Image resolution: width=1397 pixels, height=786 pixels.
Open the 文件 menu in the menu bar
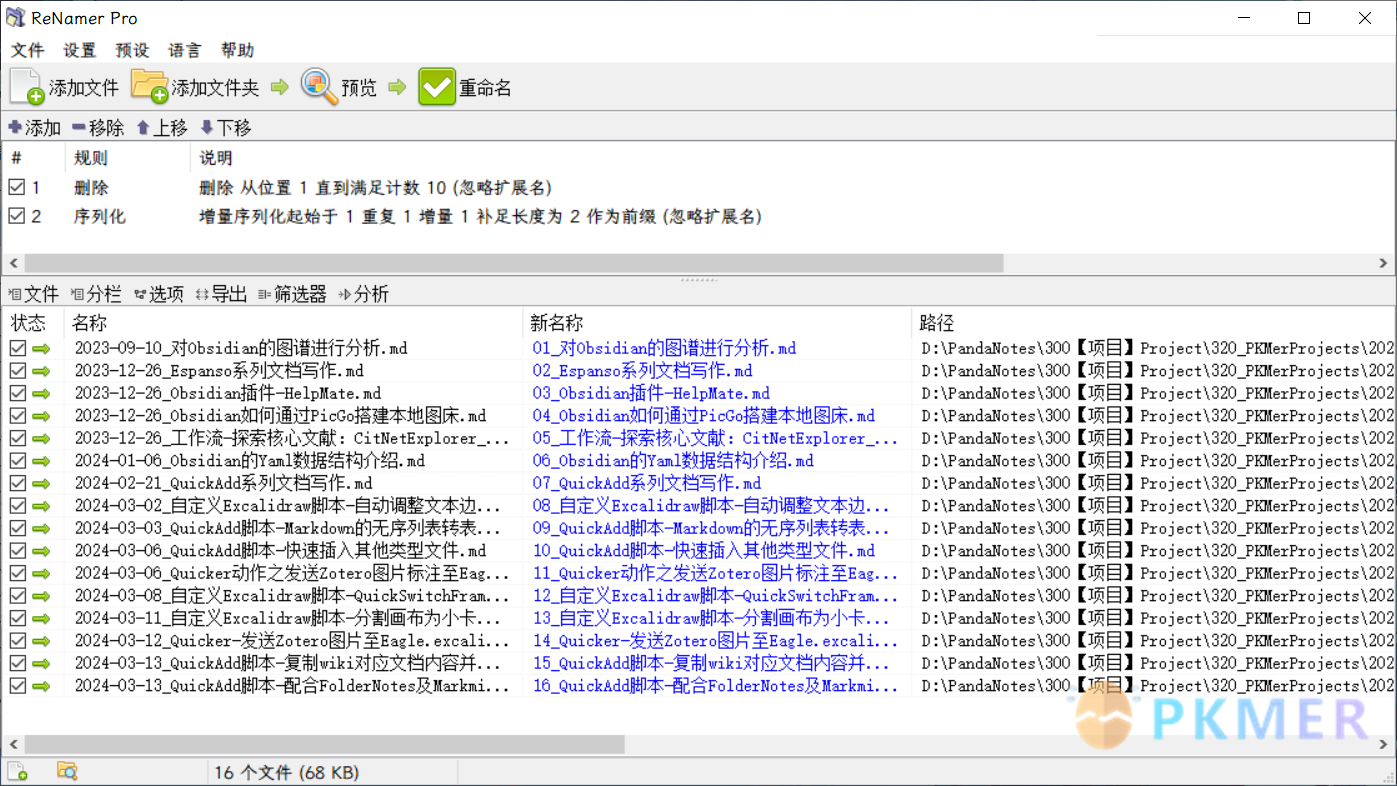[28, 50]
